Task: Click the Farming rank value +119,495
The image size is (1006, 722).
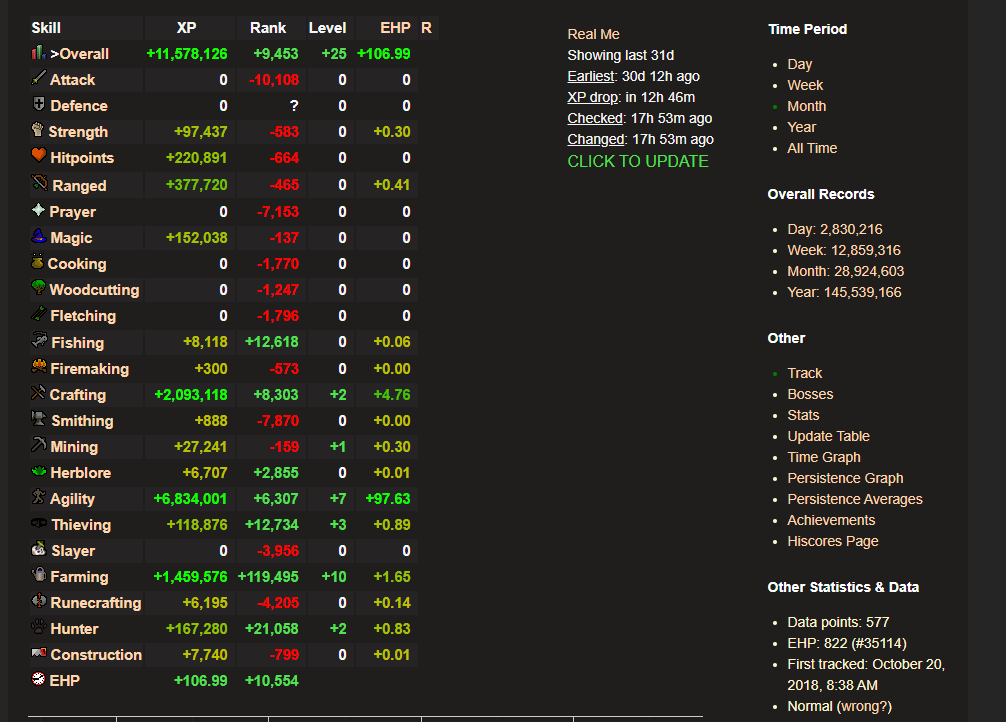Action: click(268, 577)
